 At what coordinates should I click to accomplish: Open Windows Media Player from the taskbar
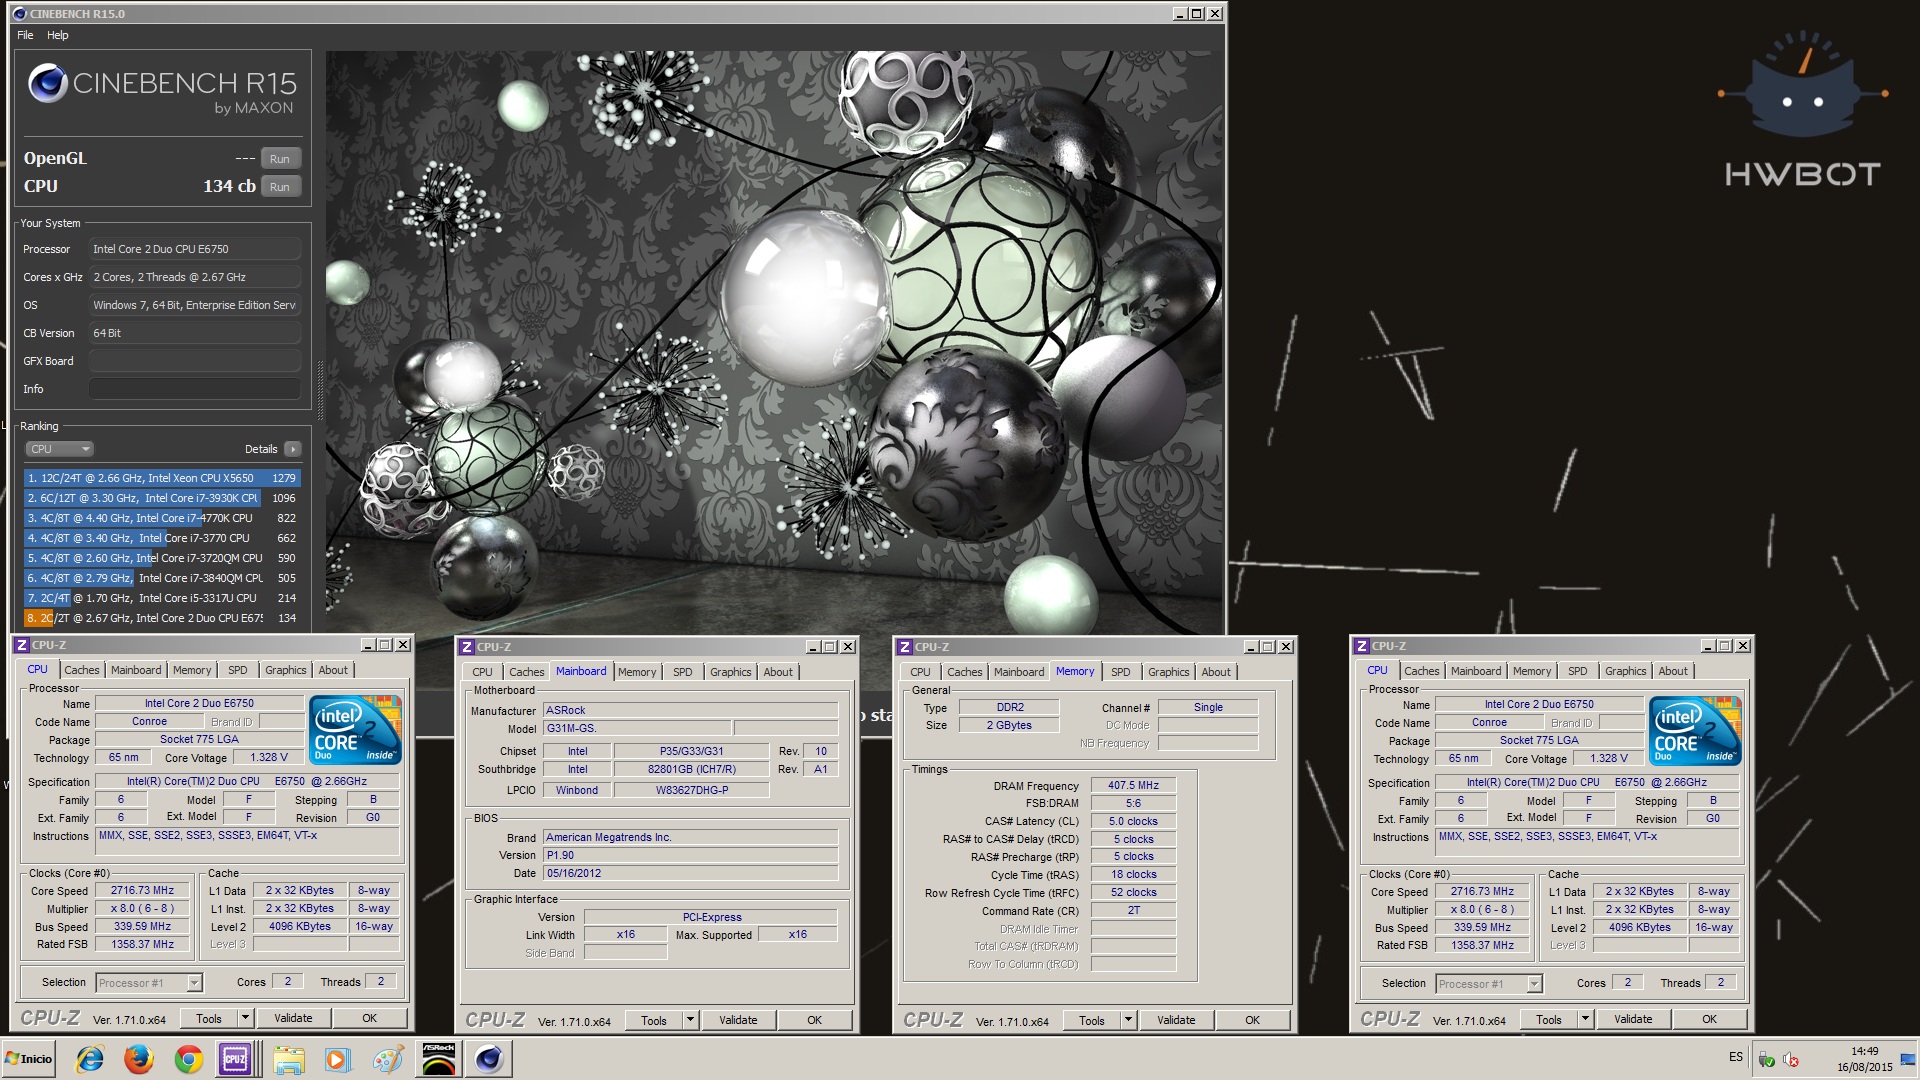pos(338,1059)
